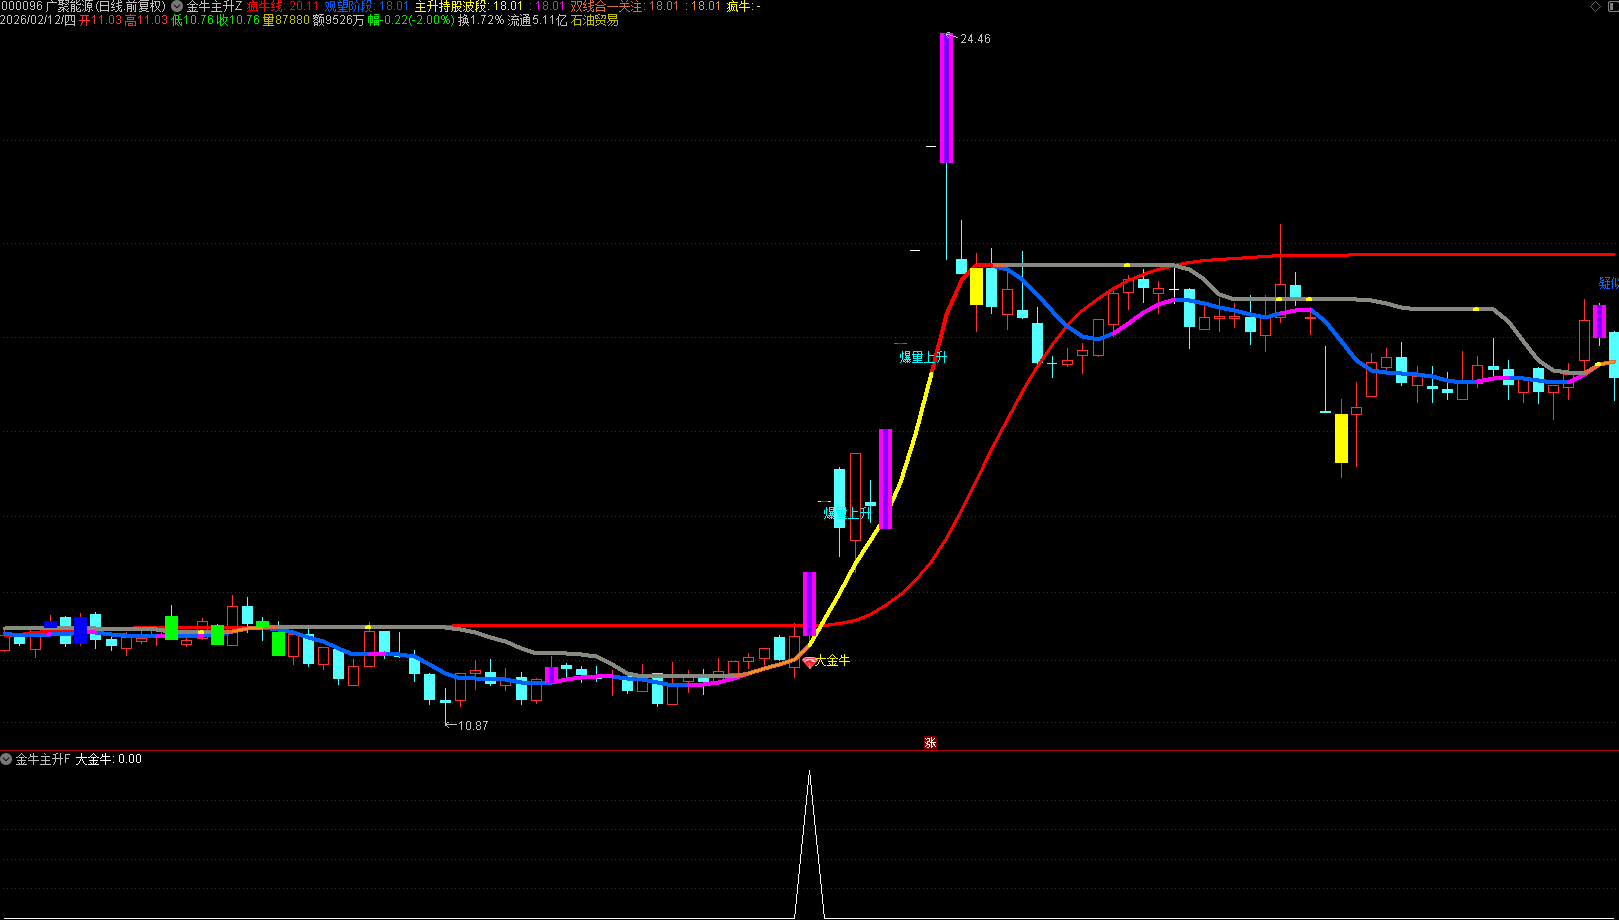The width and height of the screenshot is (1619, 920).
Task: Click the upper 爆量上升 annotation
Action: click(x=922, y=357)
